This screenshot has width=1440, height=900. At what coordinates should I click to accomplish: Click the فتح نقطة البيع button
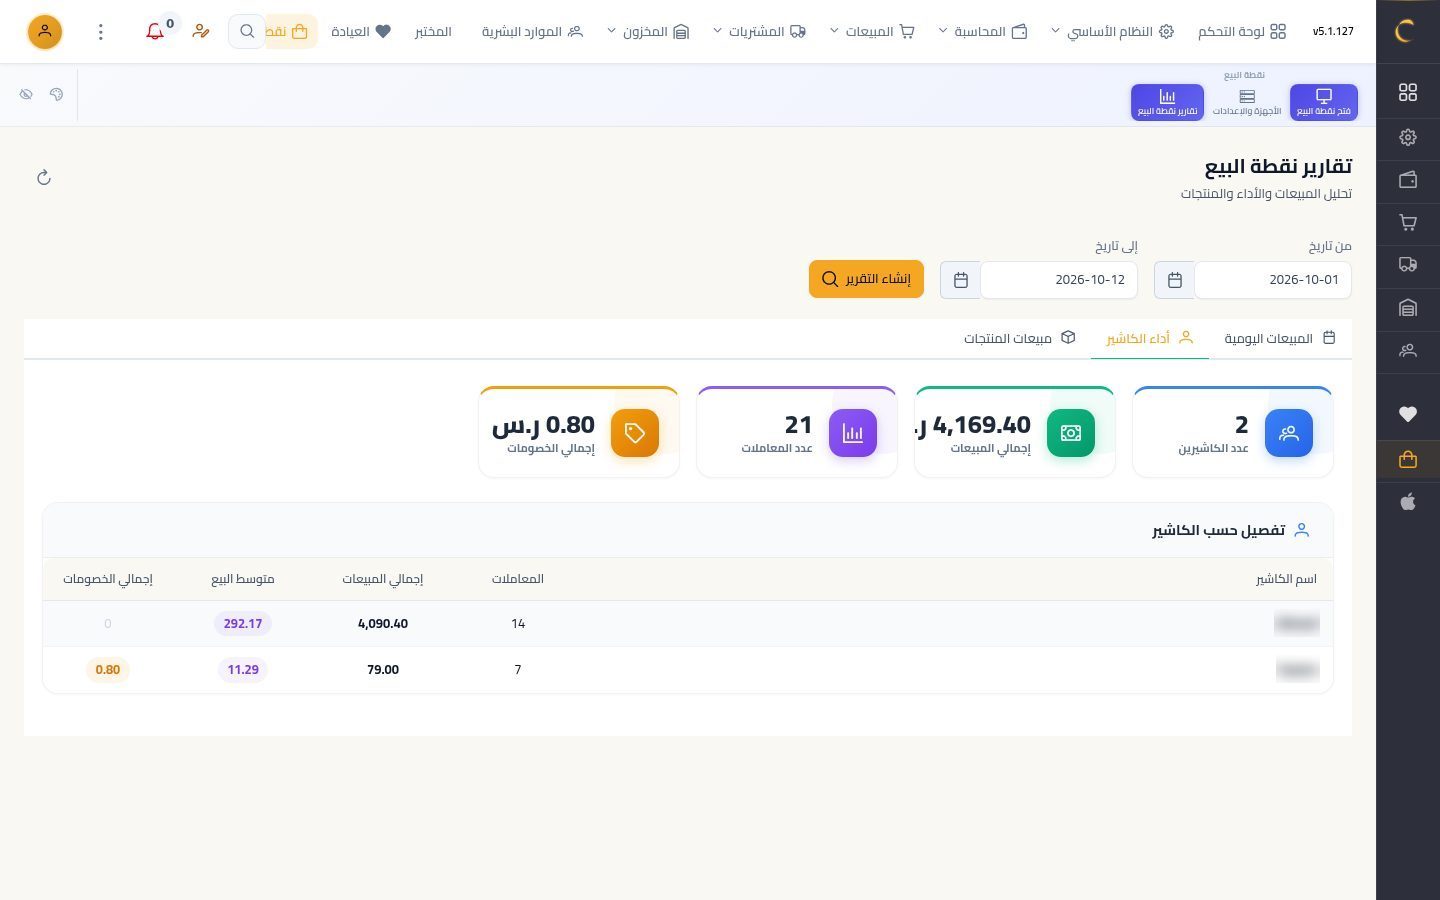pos(1324,102)
